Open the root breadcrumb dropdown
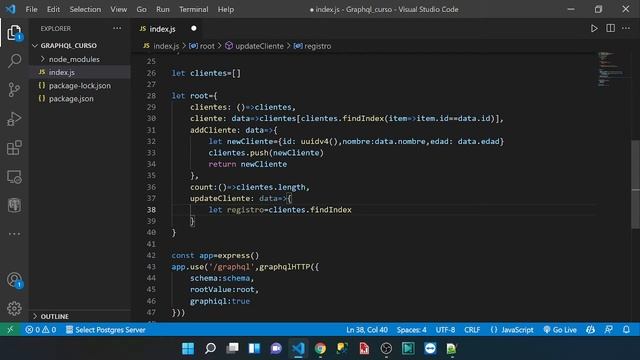Image resolution: width=640 pixels, height=360 pixels. 202,46
